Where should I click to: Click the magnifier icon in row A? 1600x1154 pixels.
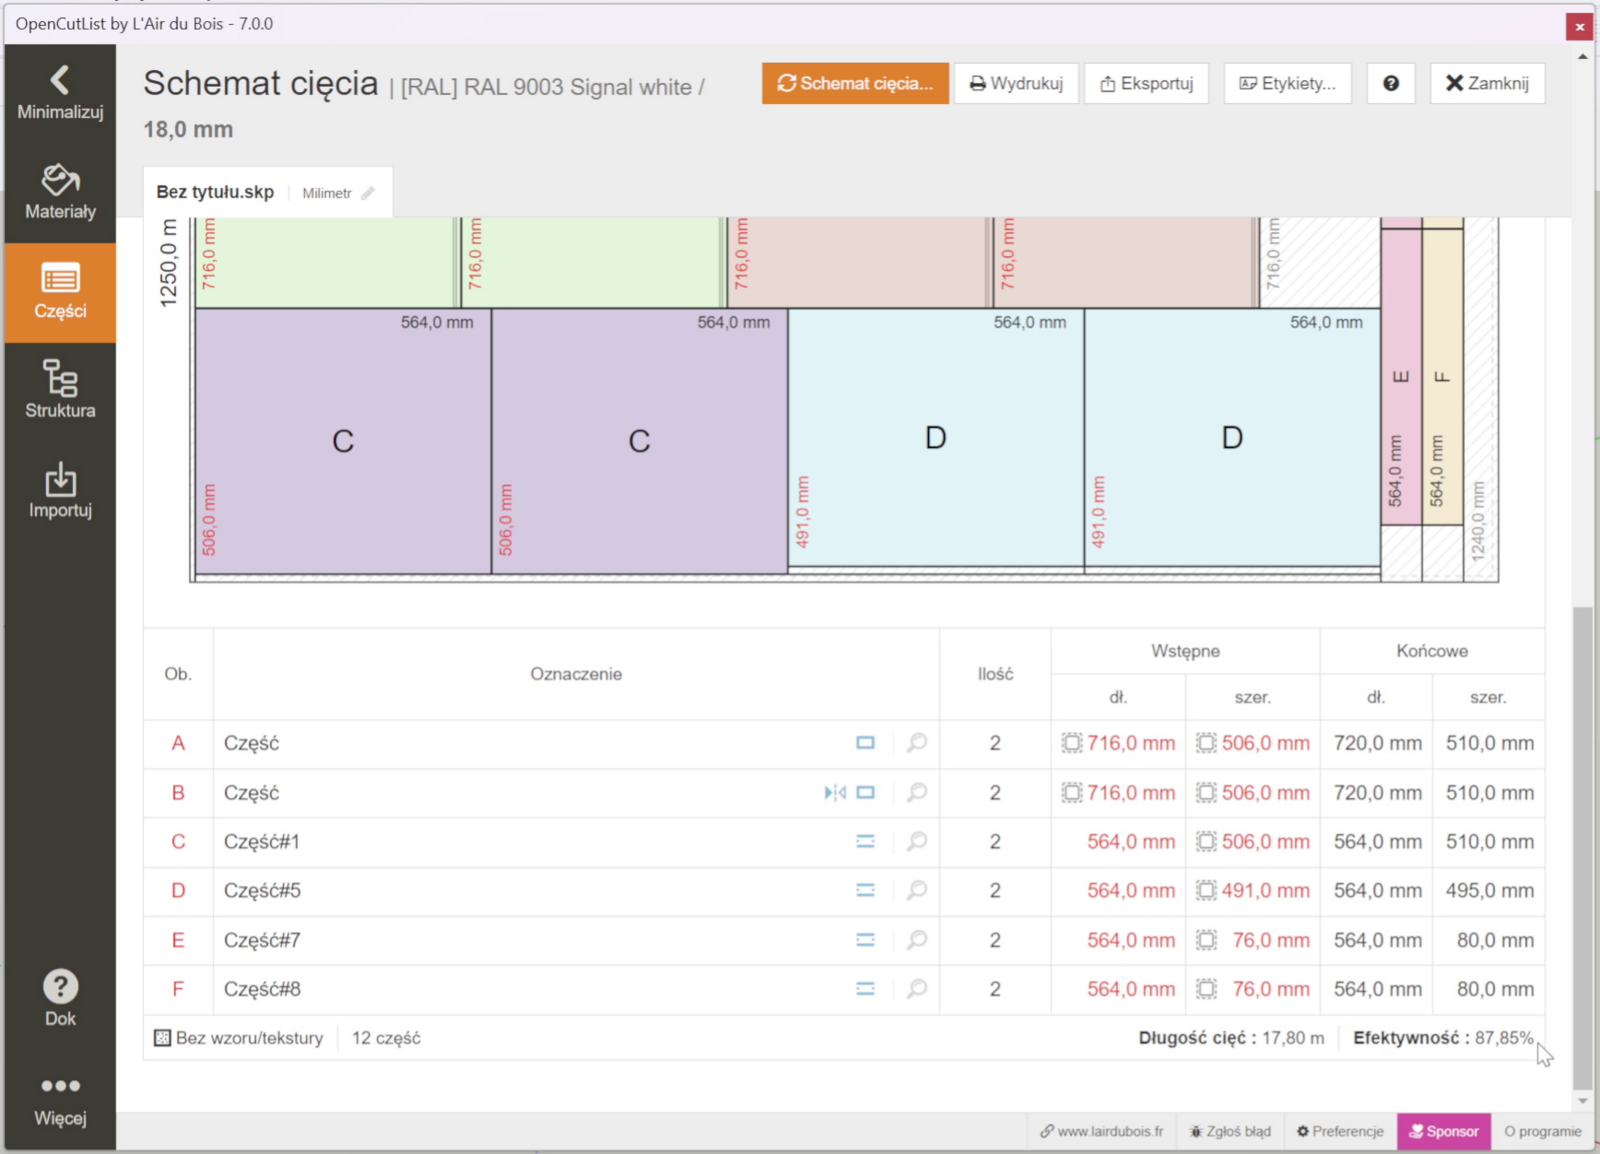916,743
